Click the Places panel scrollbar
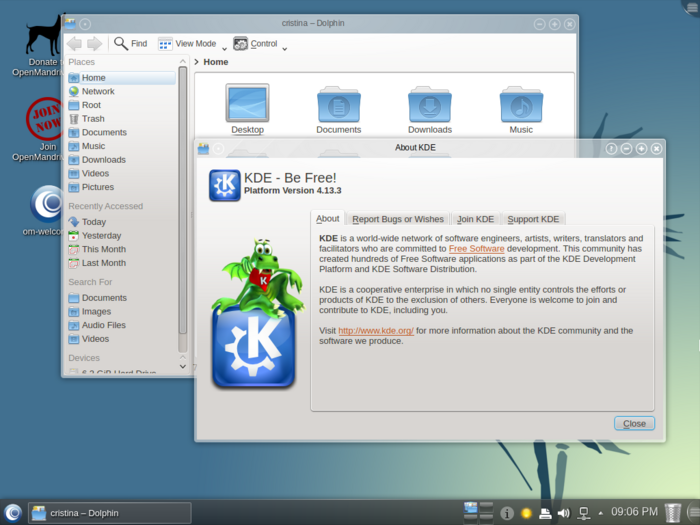 [x=182, y=200]
